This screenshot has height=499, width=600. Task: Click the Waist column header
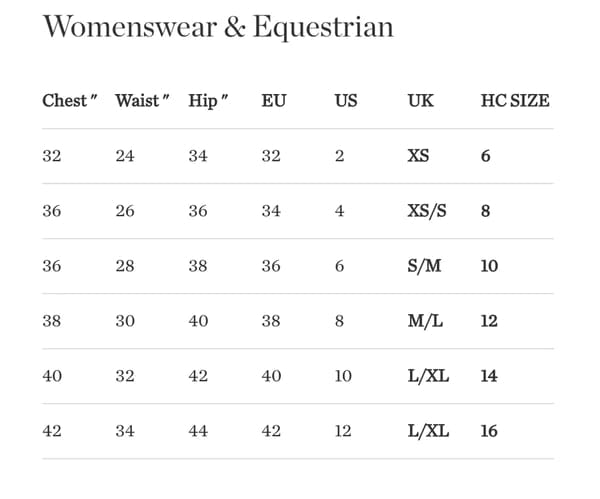tap(142, 101)
